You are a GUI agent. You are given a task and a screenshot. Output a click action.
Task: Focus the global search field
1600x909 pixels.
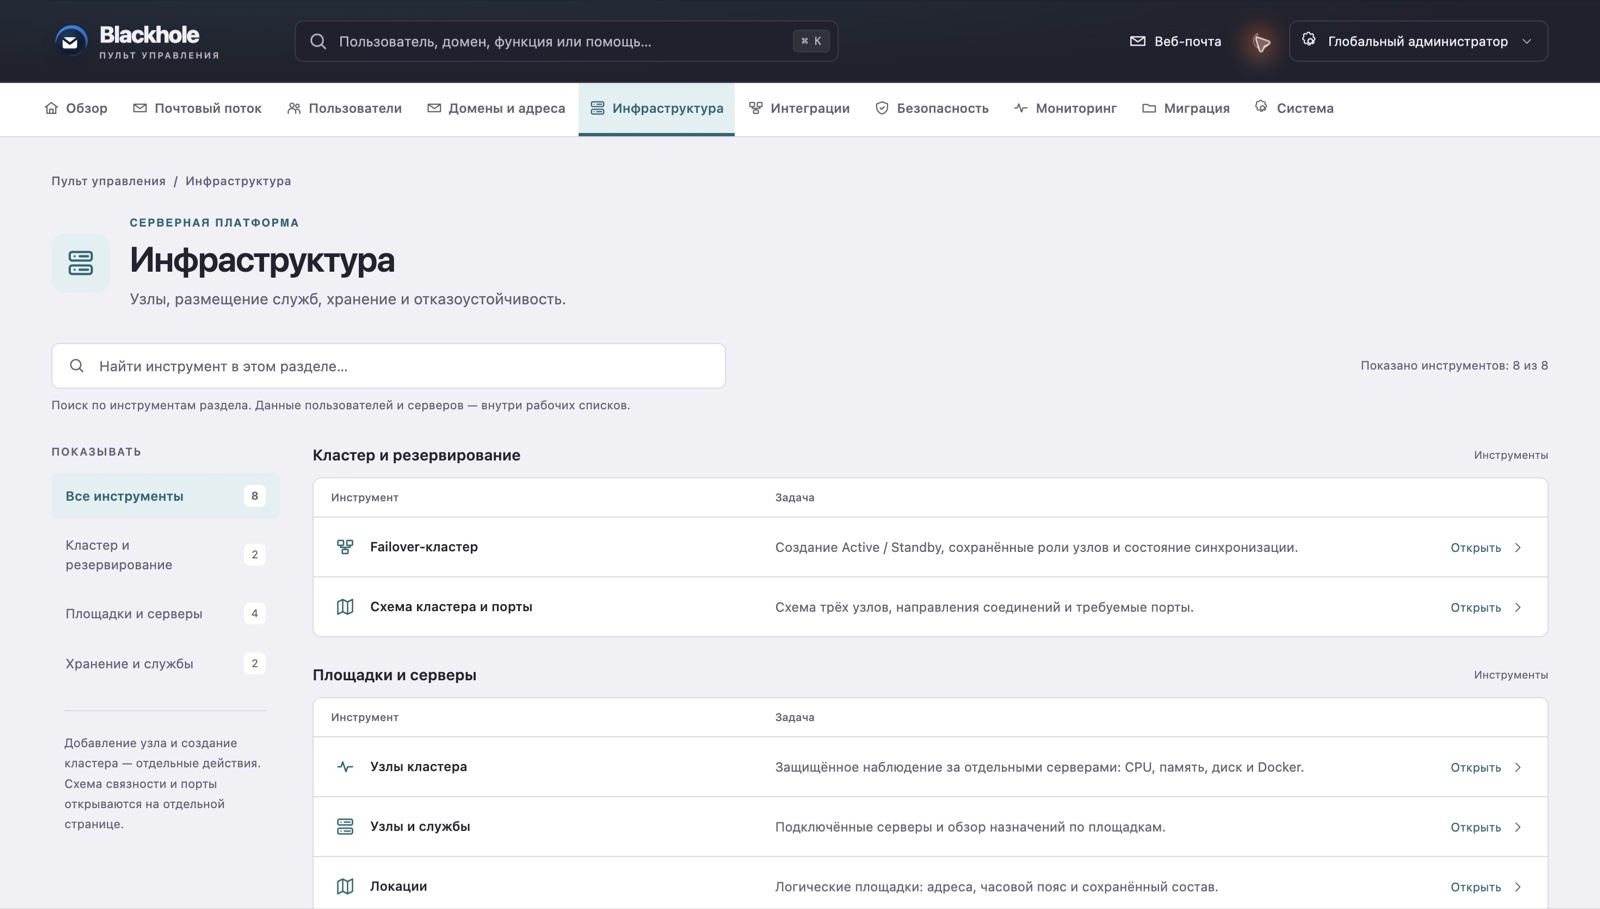(566, 41)
